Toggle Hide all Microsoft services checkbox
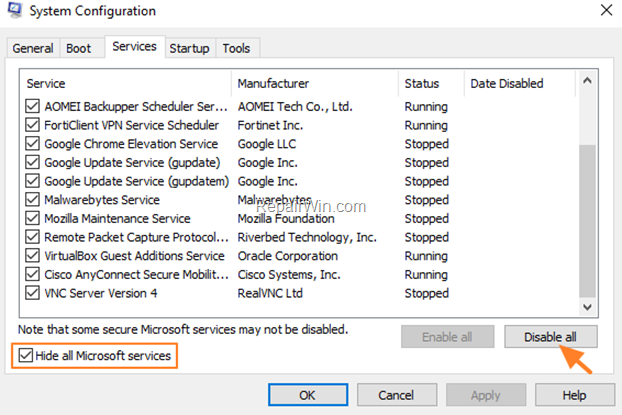This screenshot has height=415, width=622. tap(26, 355)
